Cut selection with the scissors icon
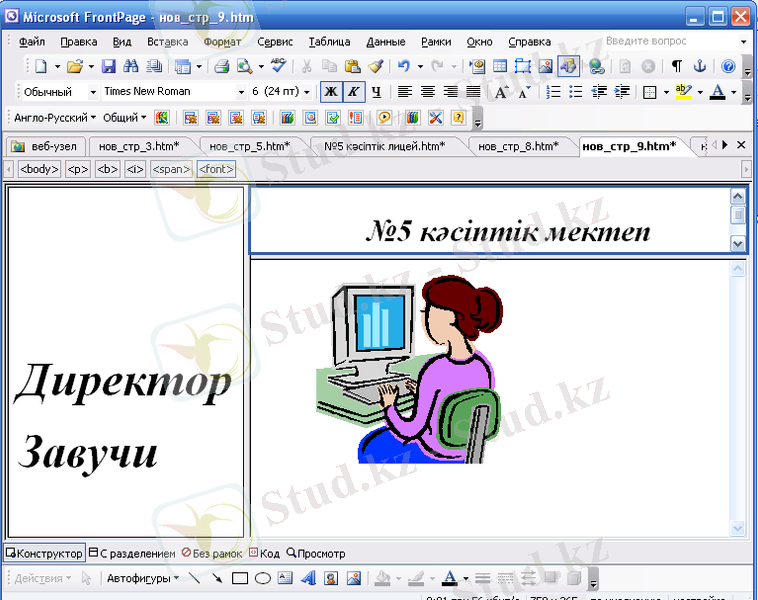 tap(306, 66)
